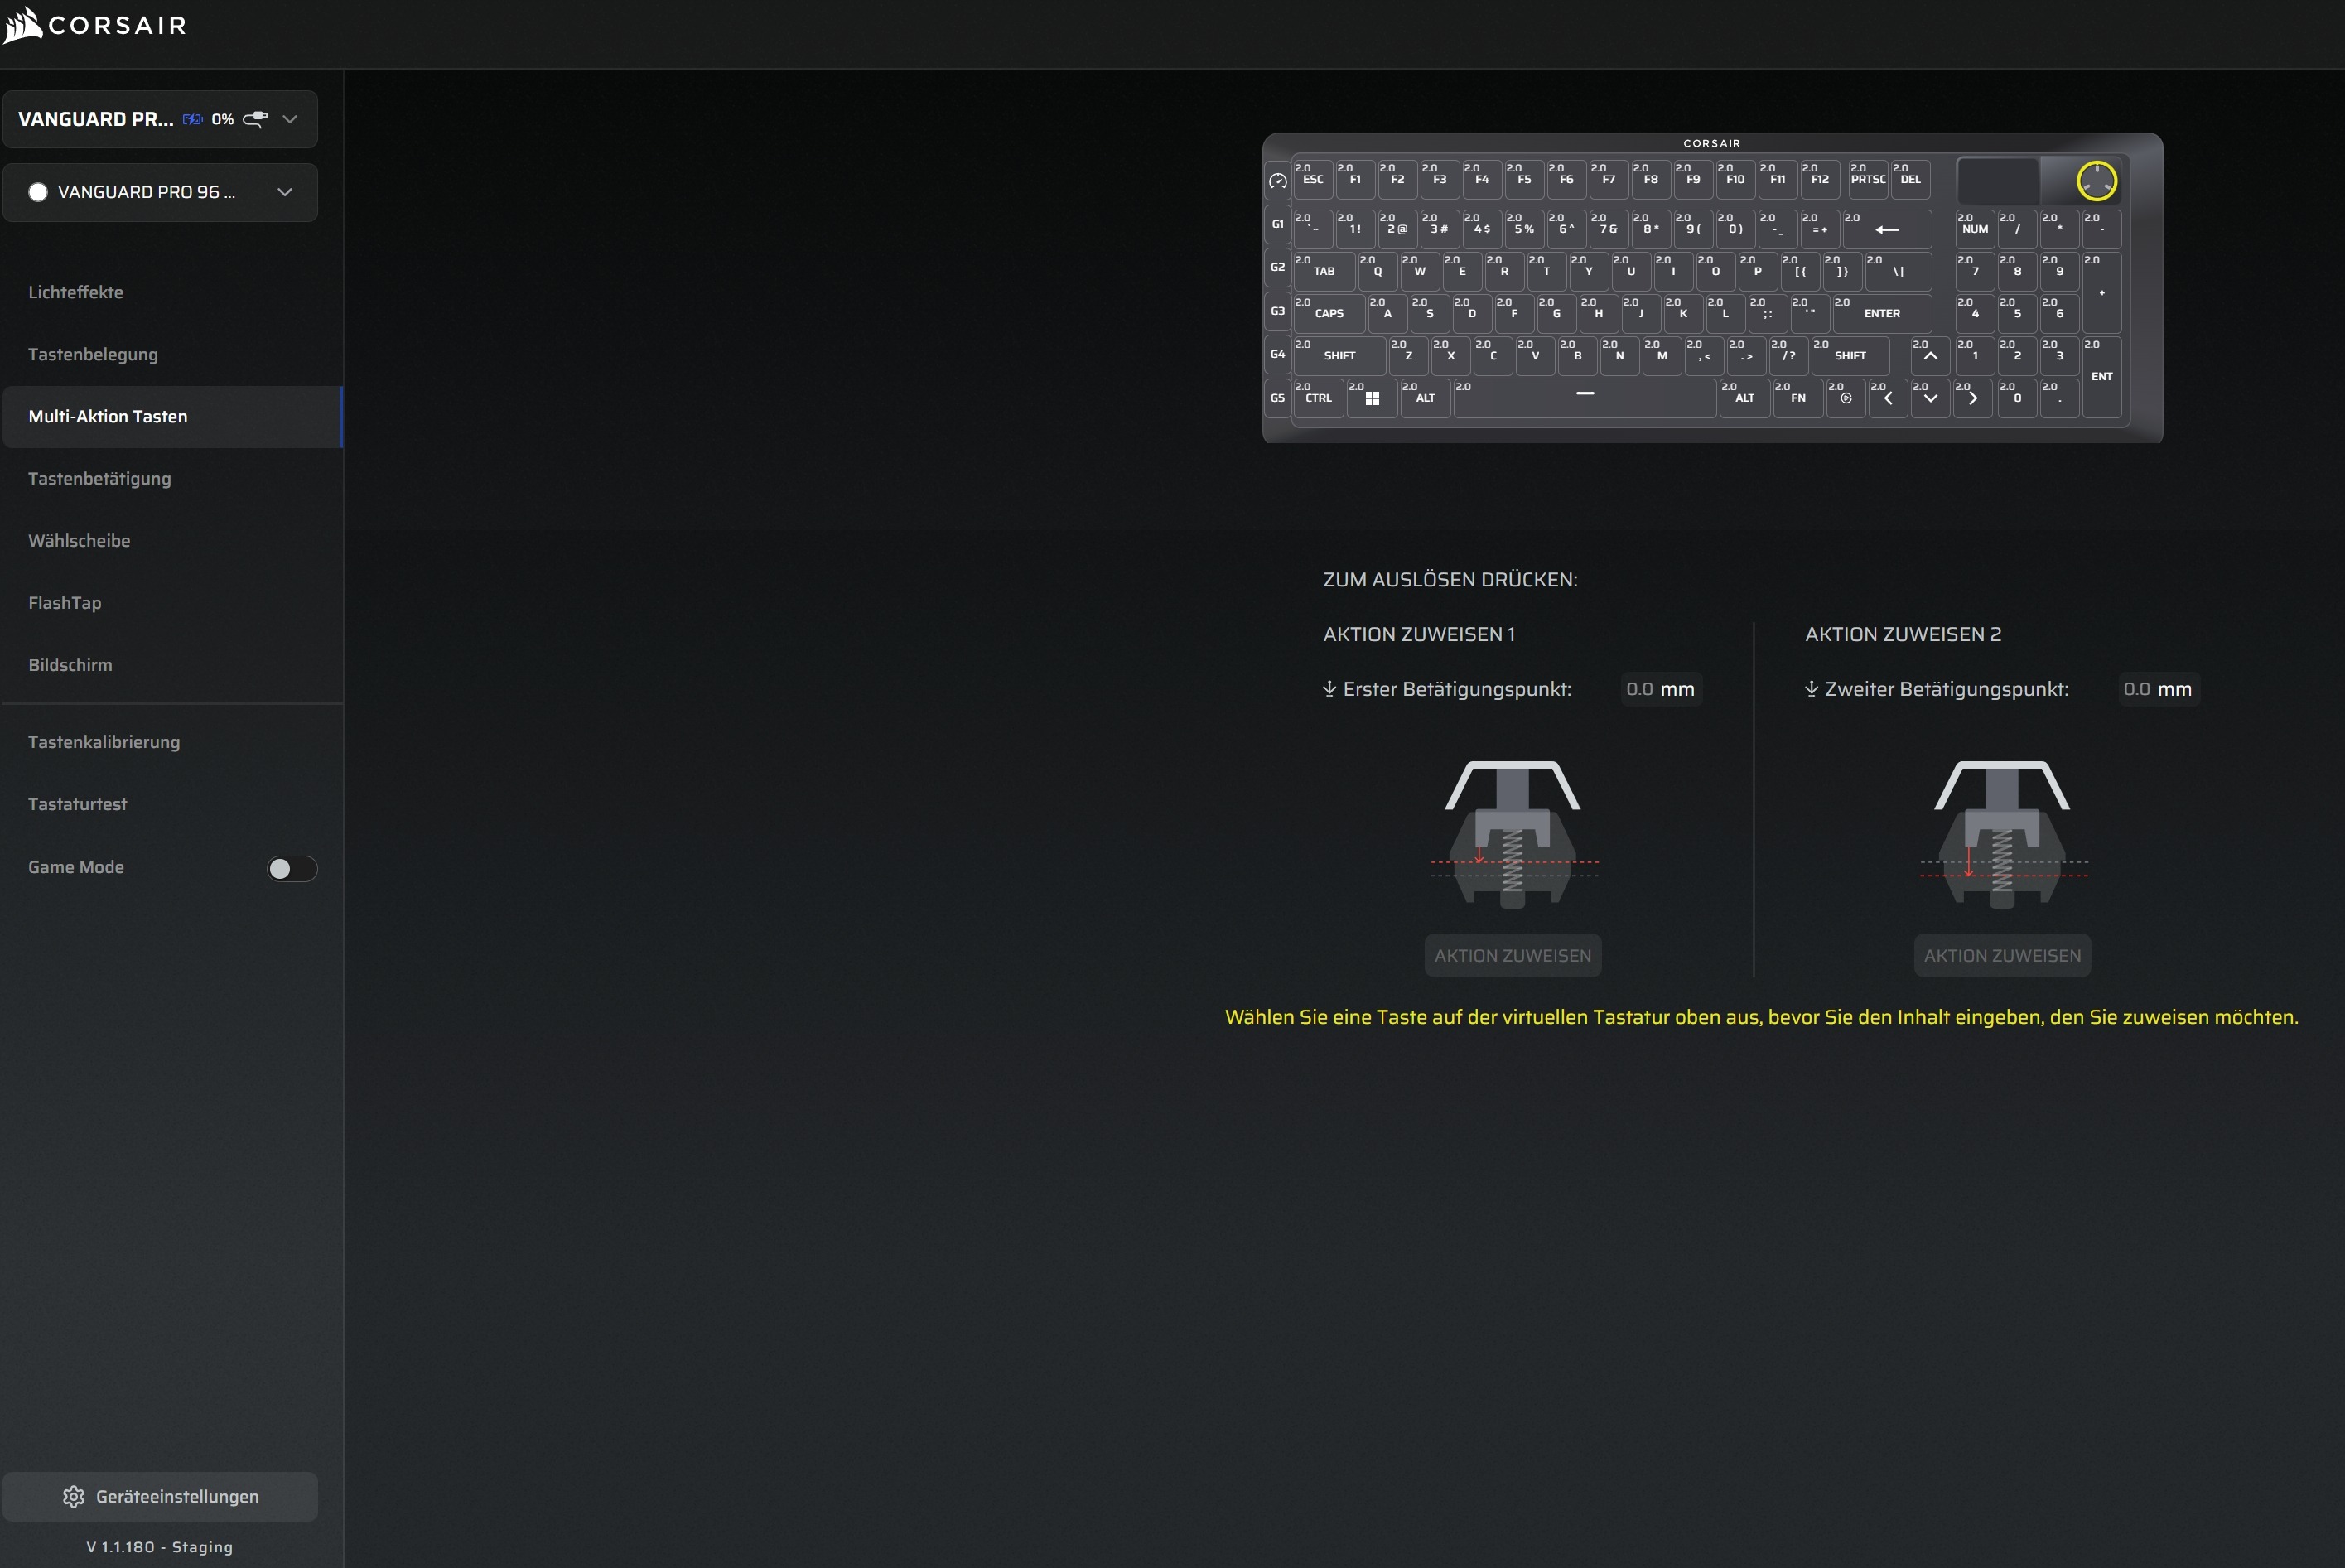2345x1568 pixels.
Task: Open the VANGUARD PRO 96 profile dropdown
Action: pyautogui.click(x=285, y=192)
